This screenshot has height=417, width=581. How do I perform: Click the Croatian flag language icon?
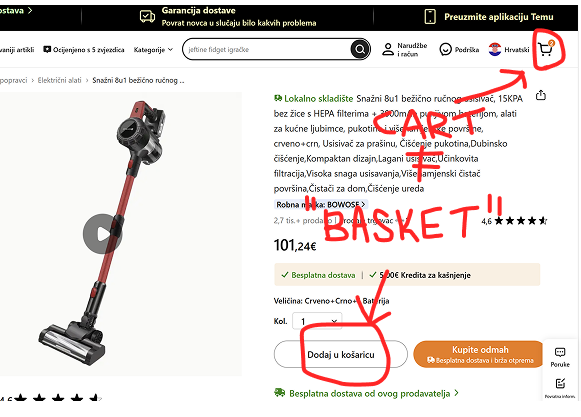pos(495,49)
